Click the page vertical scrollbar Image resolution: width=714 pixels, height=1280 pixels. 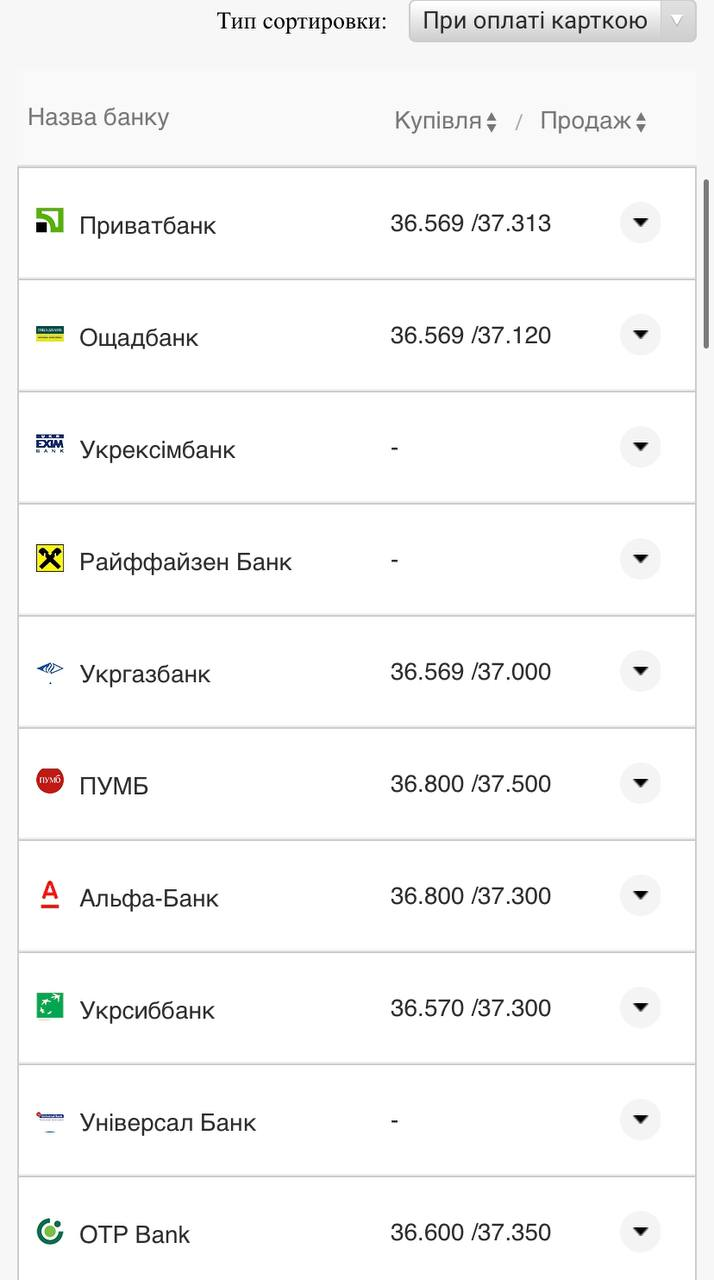(x=707, y=264)
